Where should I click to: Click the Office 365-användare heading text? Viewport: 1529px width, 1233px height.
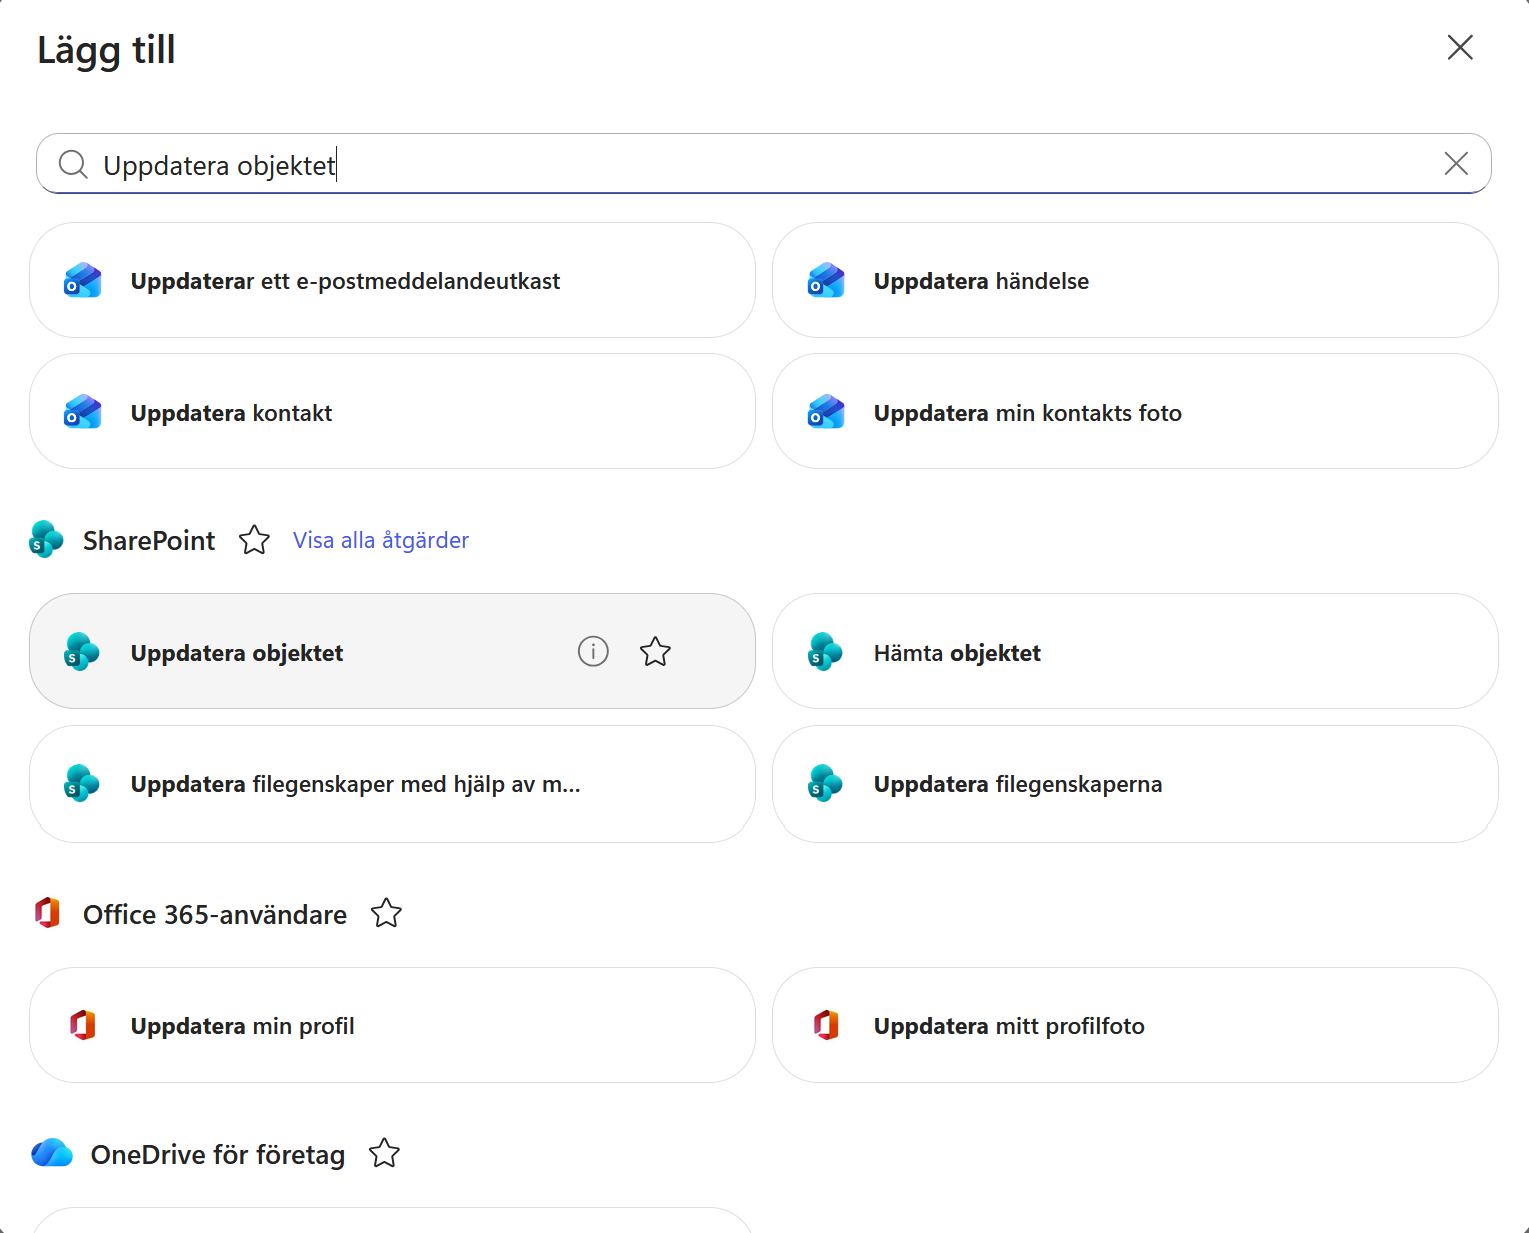click(215, 914)
